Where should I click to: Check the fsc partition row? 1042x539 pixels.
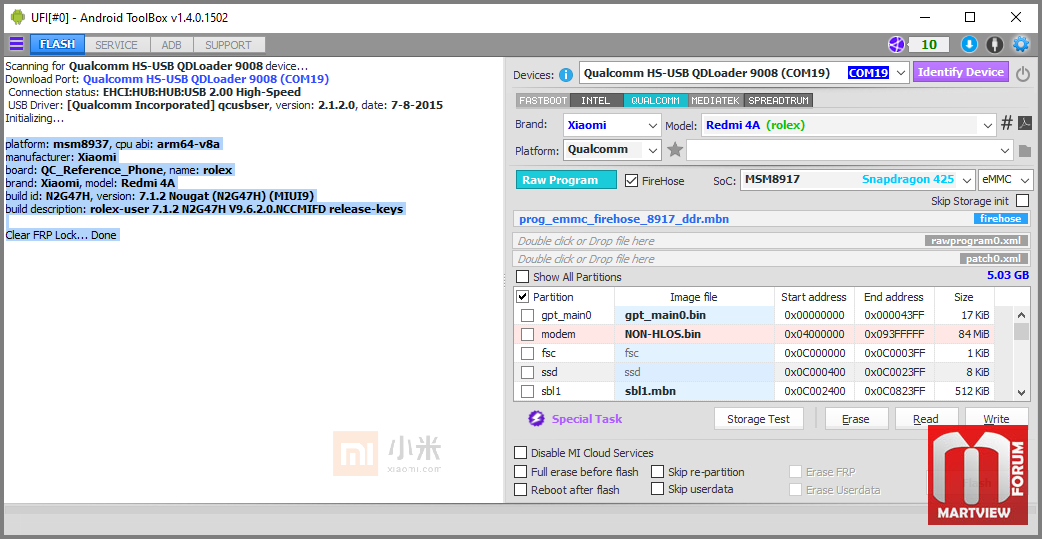pos(527,353)
